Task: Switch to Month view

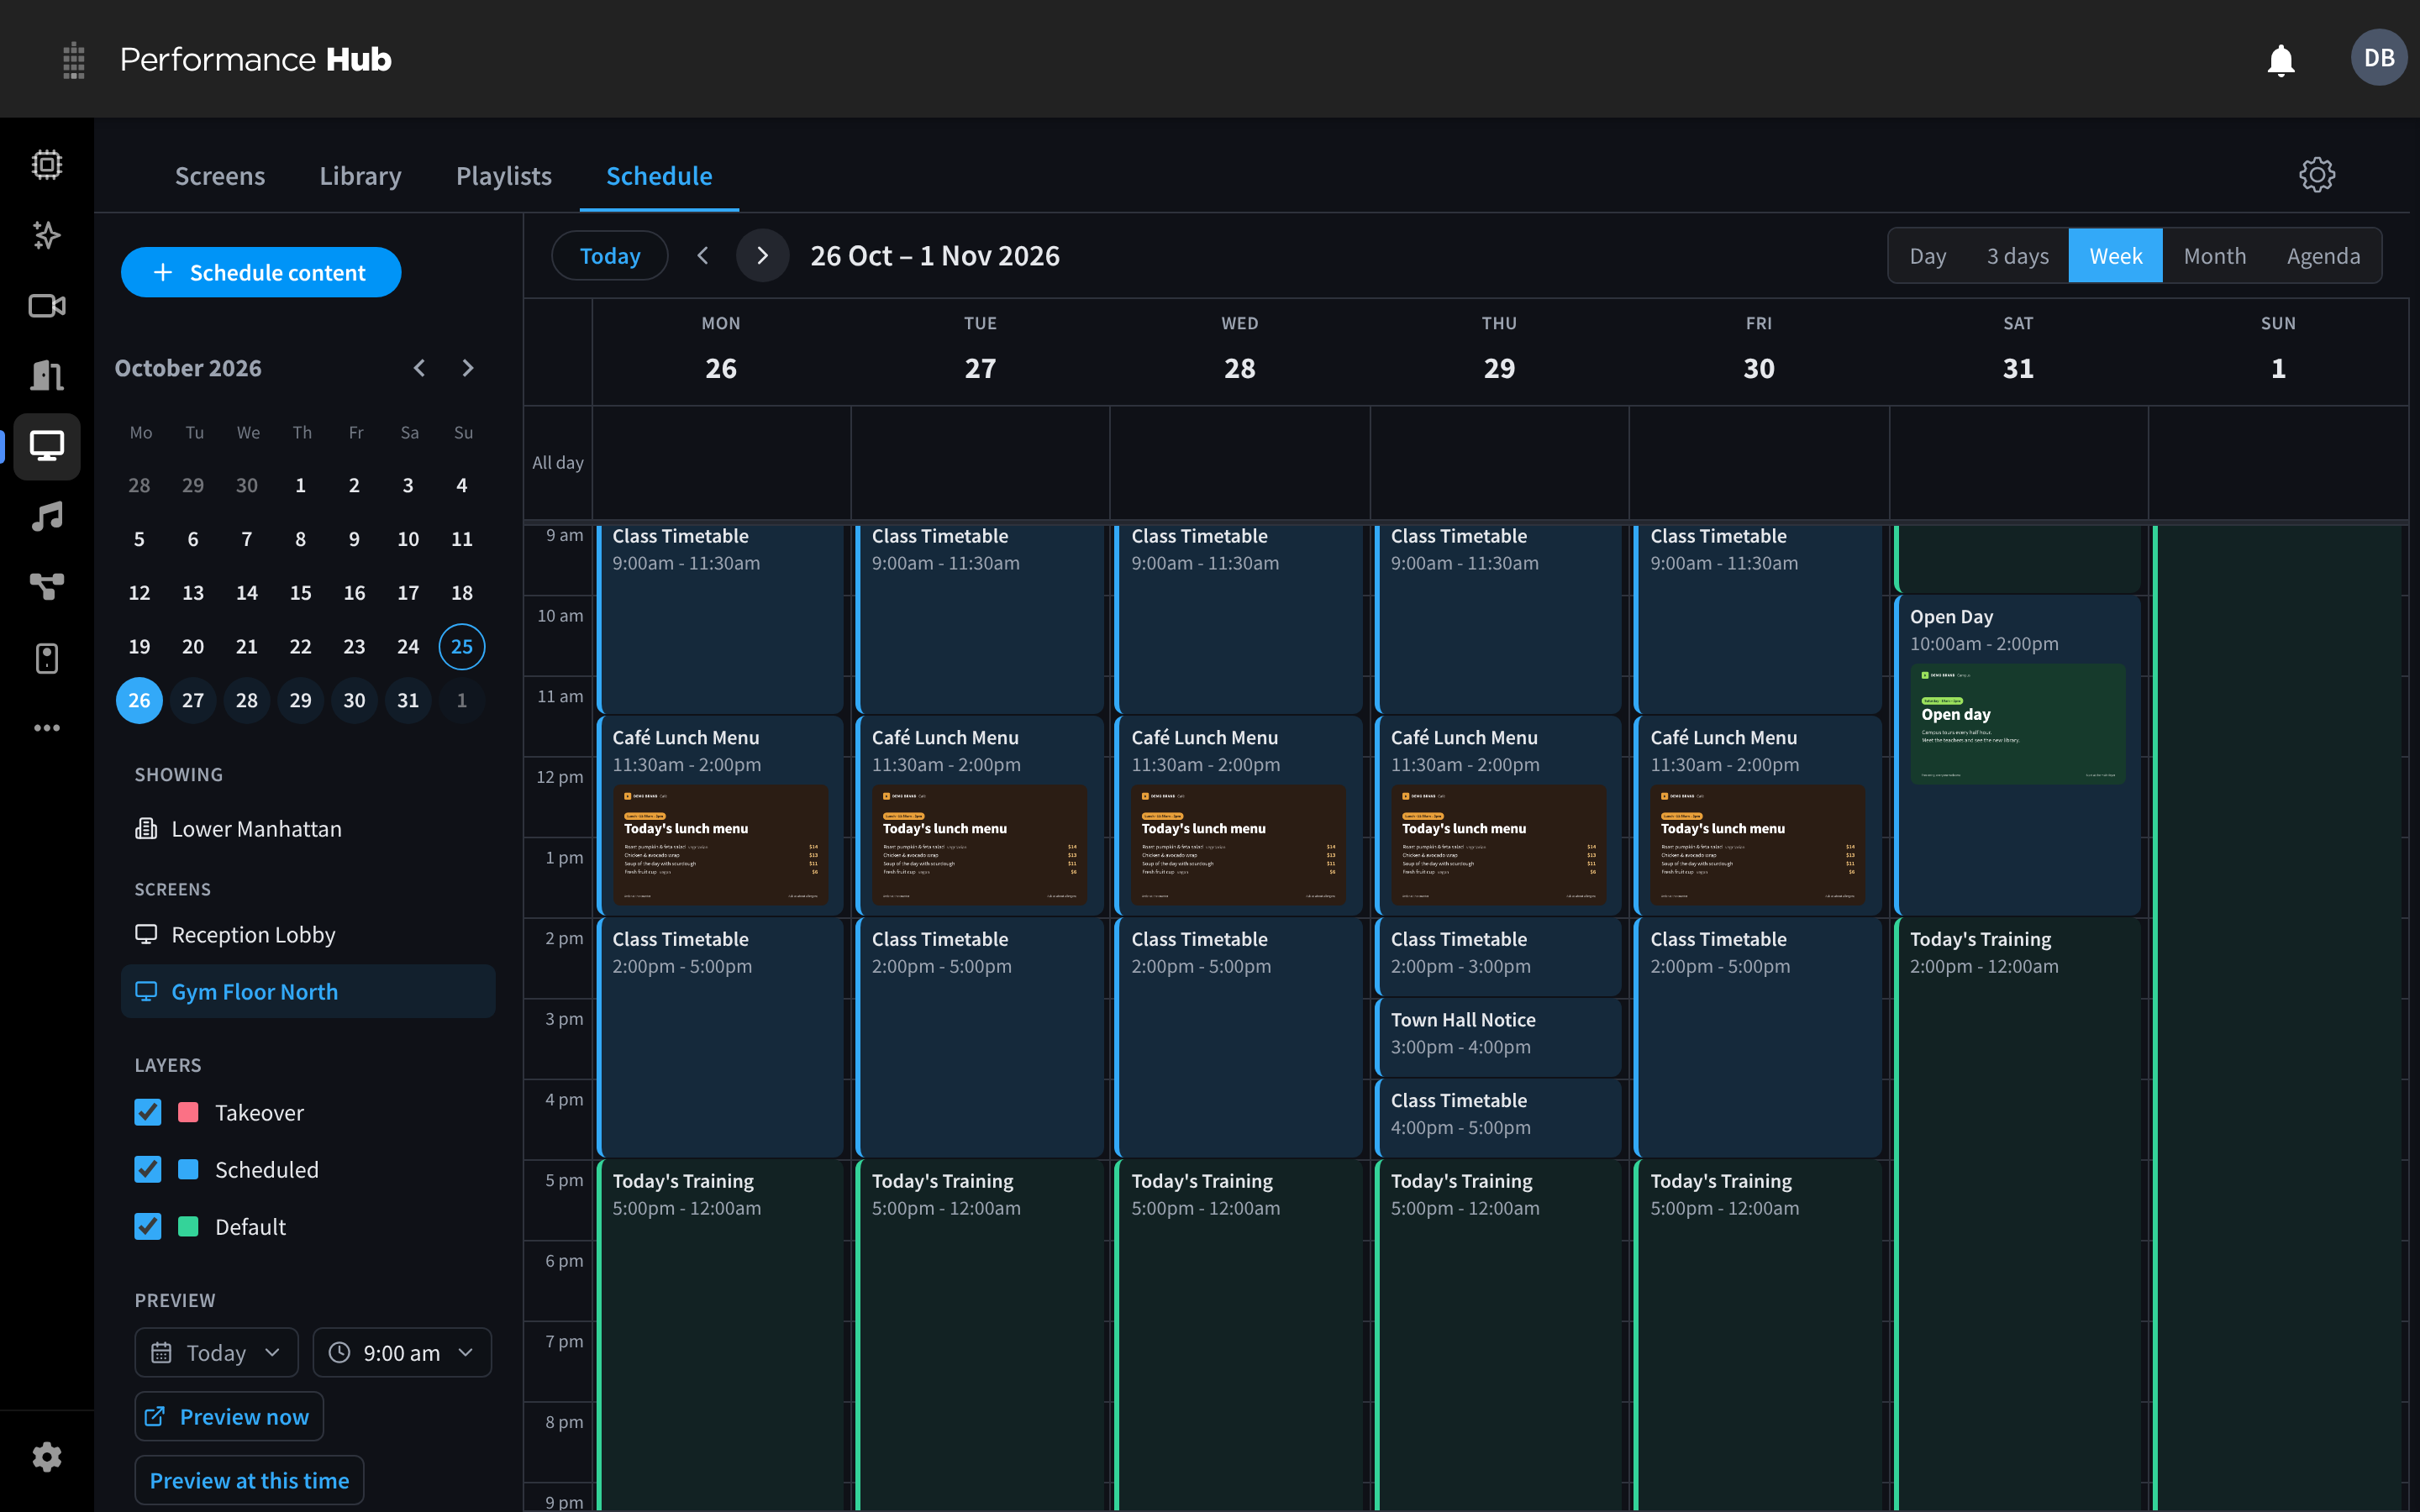Action: (x=2214, y=256)
